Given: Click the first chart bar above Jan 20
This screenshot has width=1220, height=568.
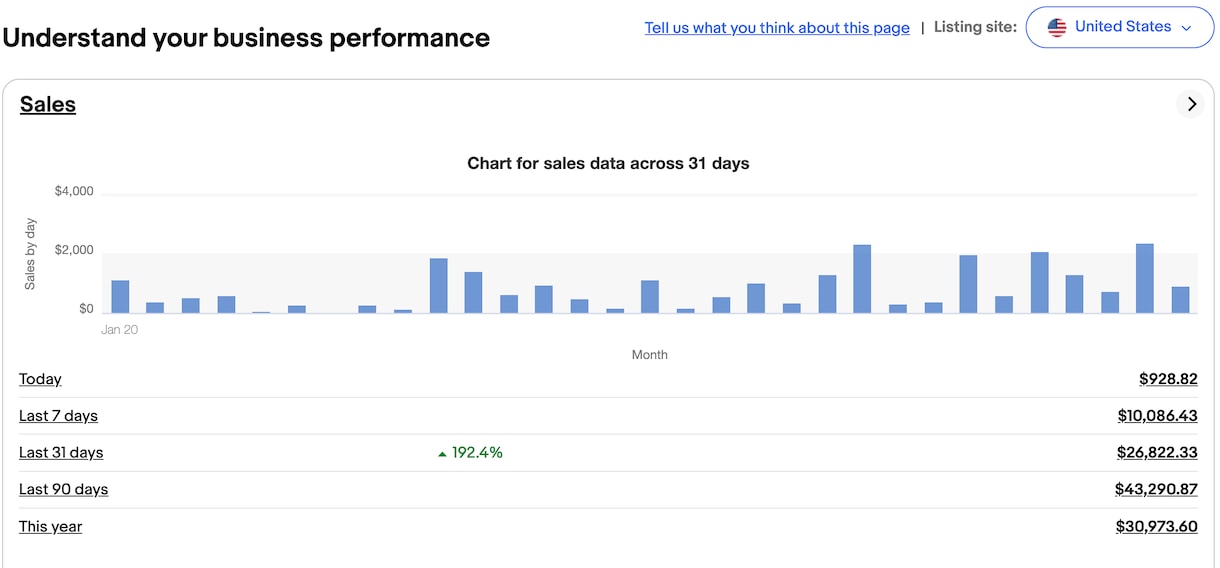Looking at the screenshot, I should click(120, 297).
